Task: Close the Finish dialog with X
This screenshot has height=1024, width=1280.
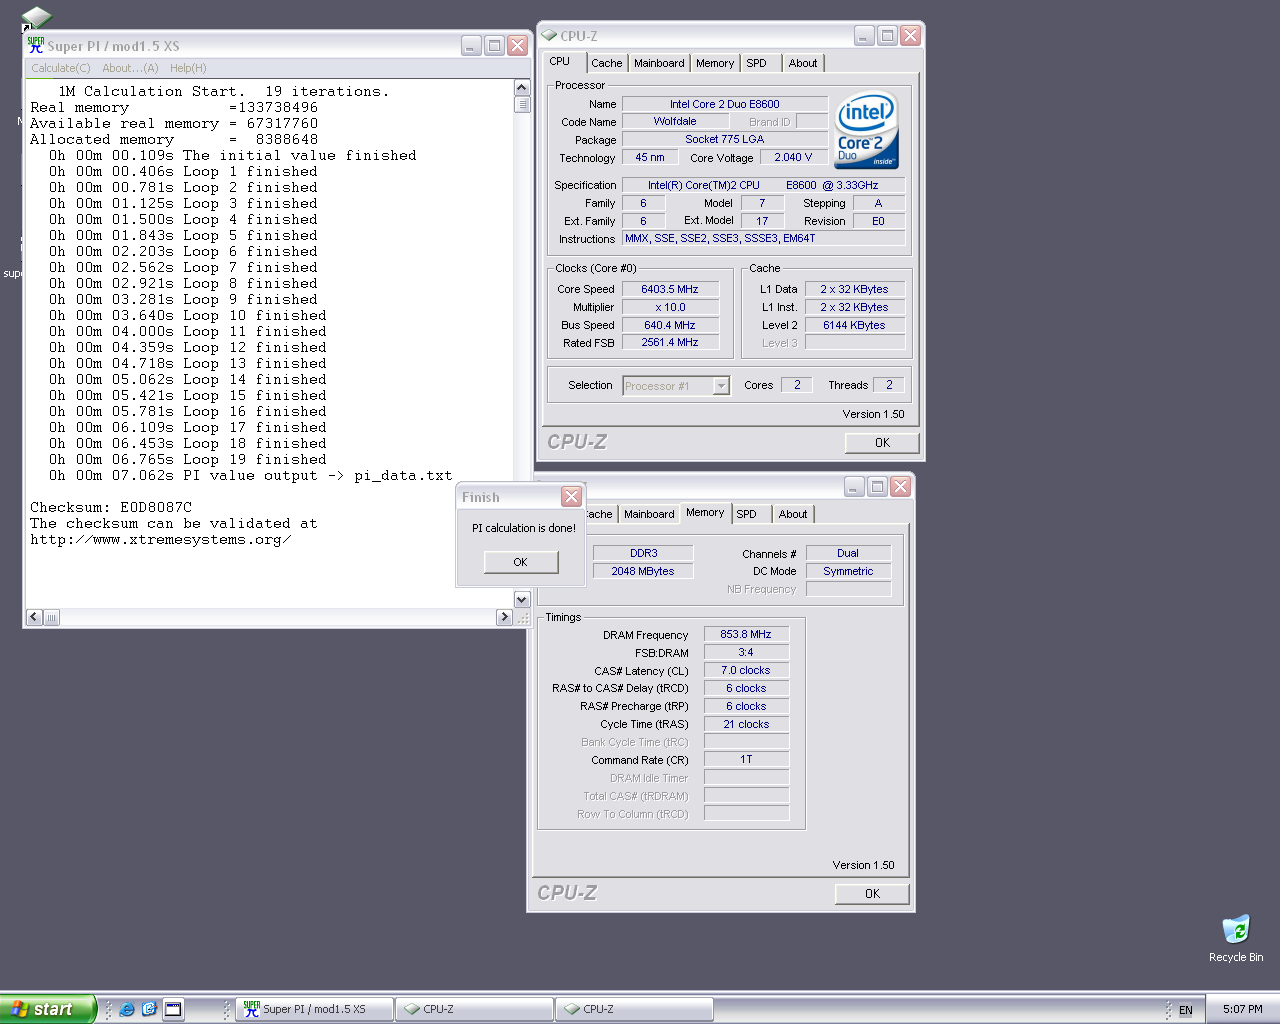Action: pos(571,496)
